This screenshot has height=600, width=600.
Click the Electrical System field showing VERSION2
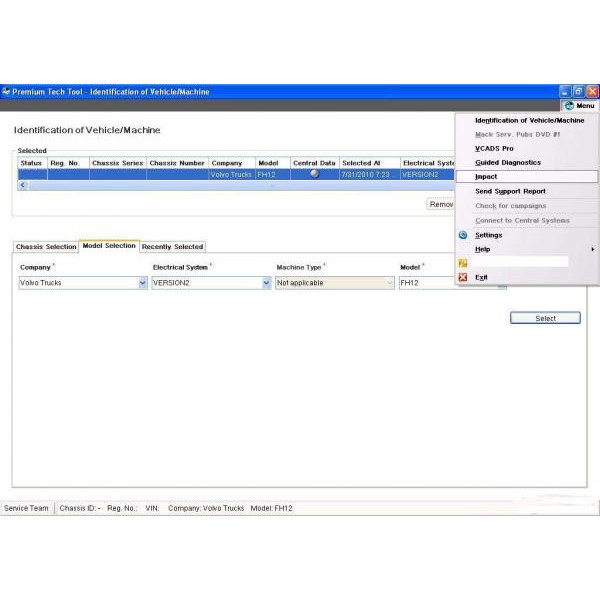pos(211,283)
